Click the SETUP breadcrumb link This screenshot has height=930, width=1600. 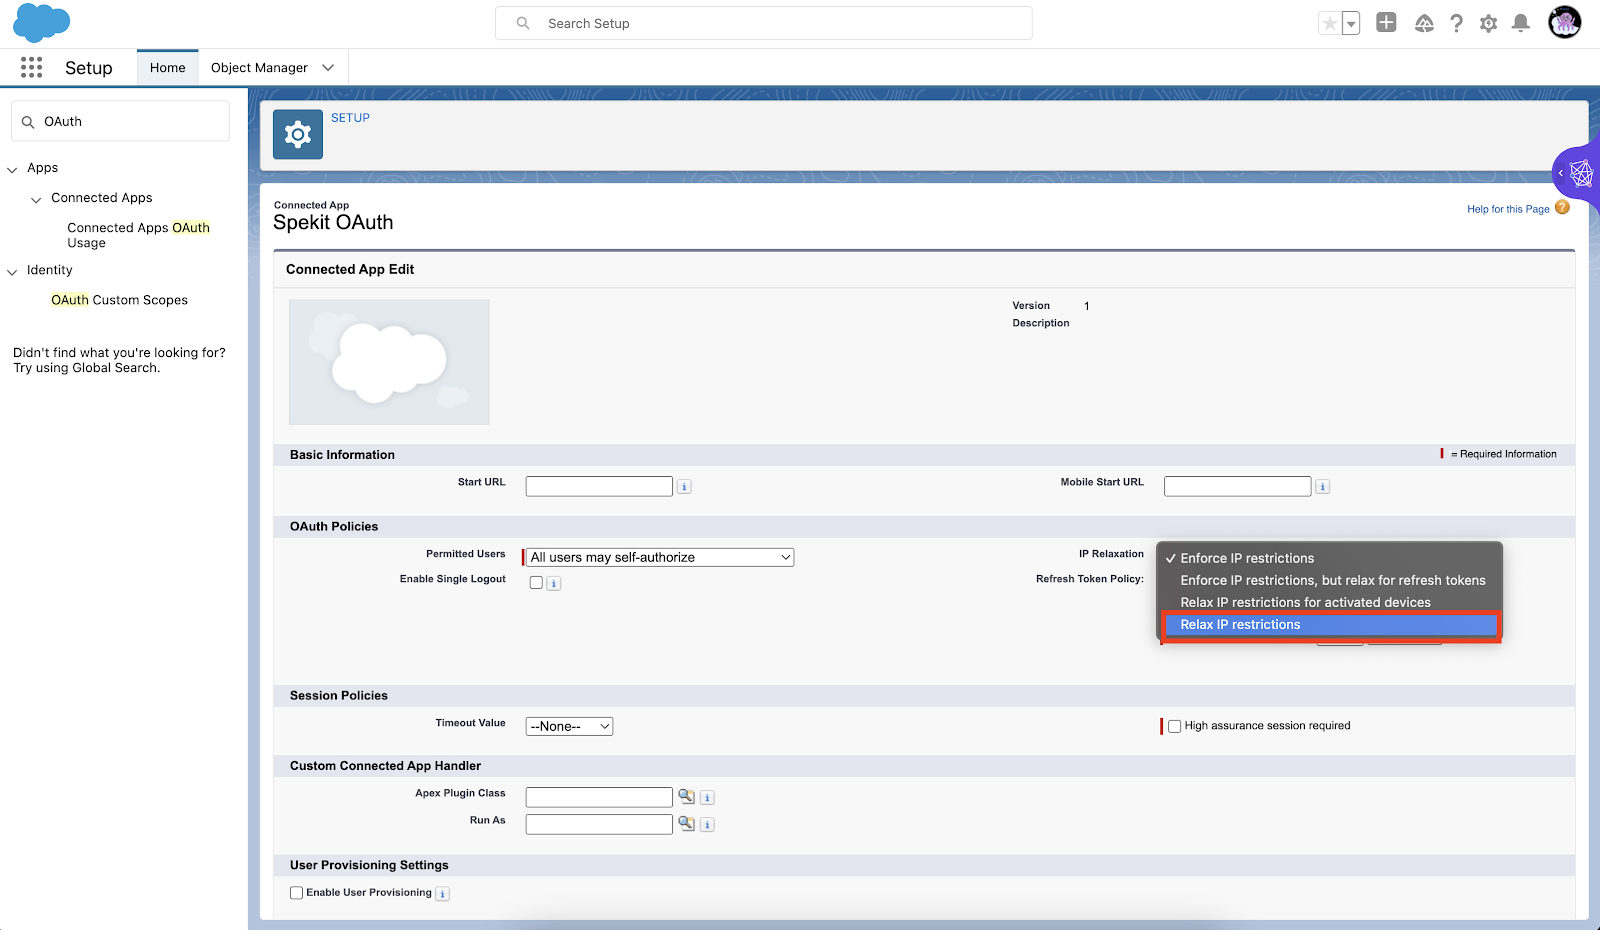point(350,118)
